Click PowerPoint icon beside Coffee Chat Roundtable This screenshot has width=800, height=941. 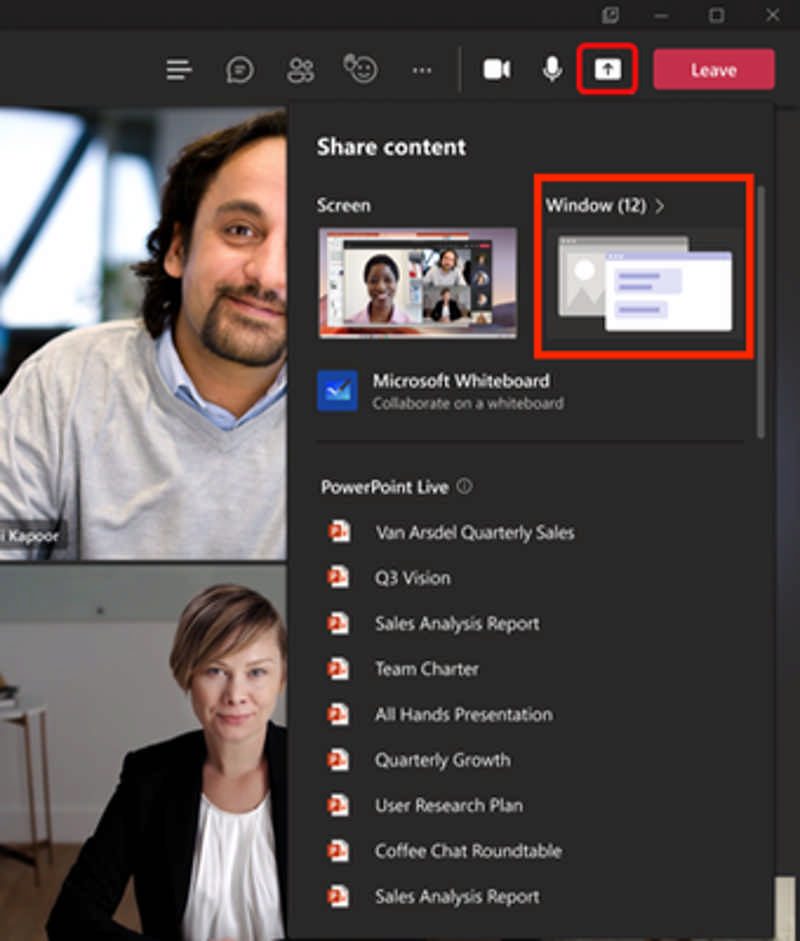[338, 850]
